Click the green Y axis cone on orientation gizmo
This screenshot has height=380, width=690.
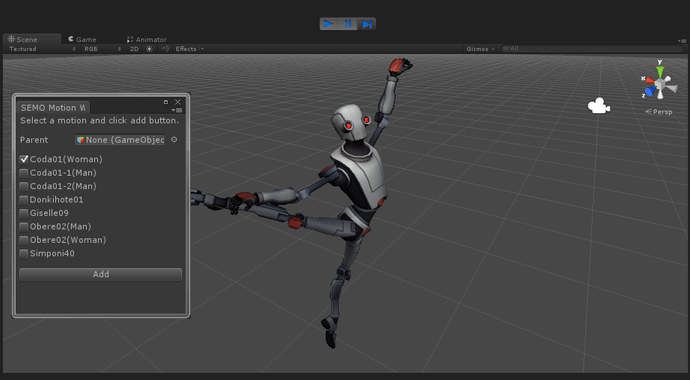pos(660,72)
